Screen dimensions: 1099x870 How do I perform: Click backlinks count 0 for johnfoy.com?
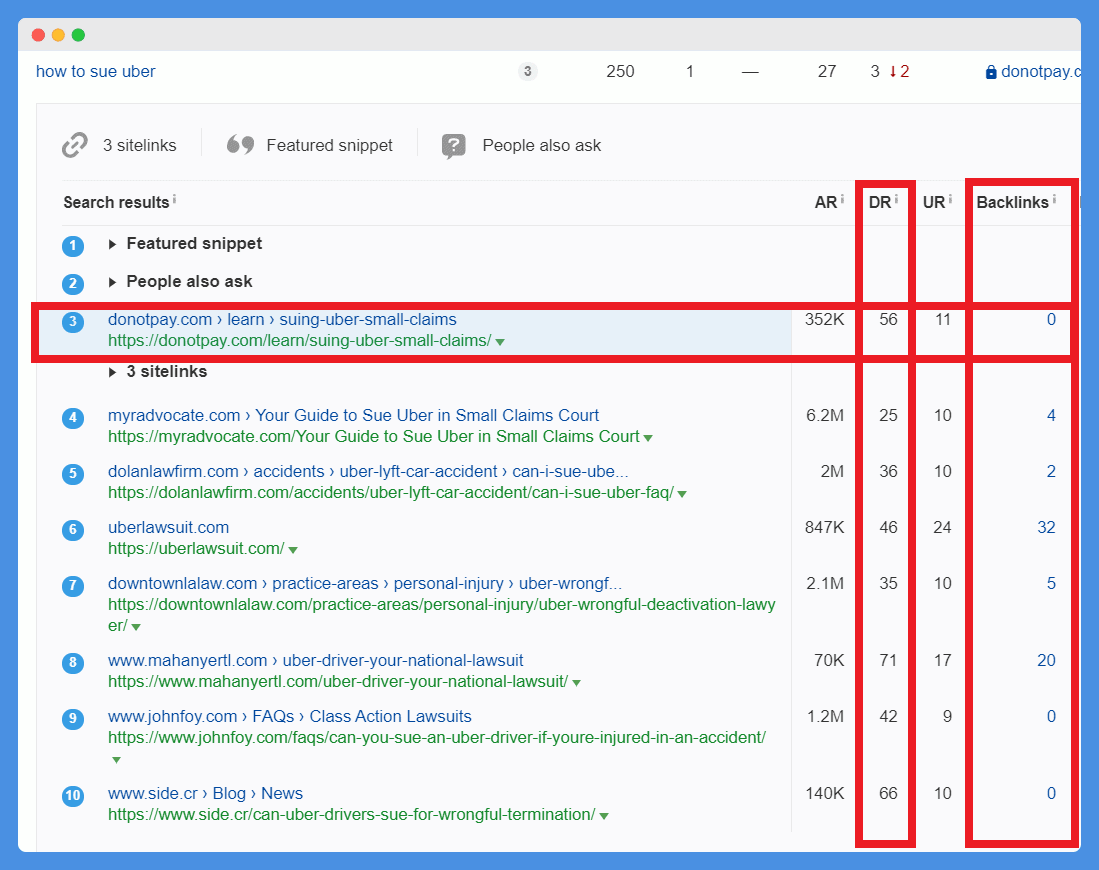[1051, 717]
